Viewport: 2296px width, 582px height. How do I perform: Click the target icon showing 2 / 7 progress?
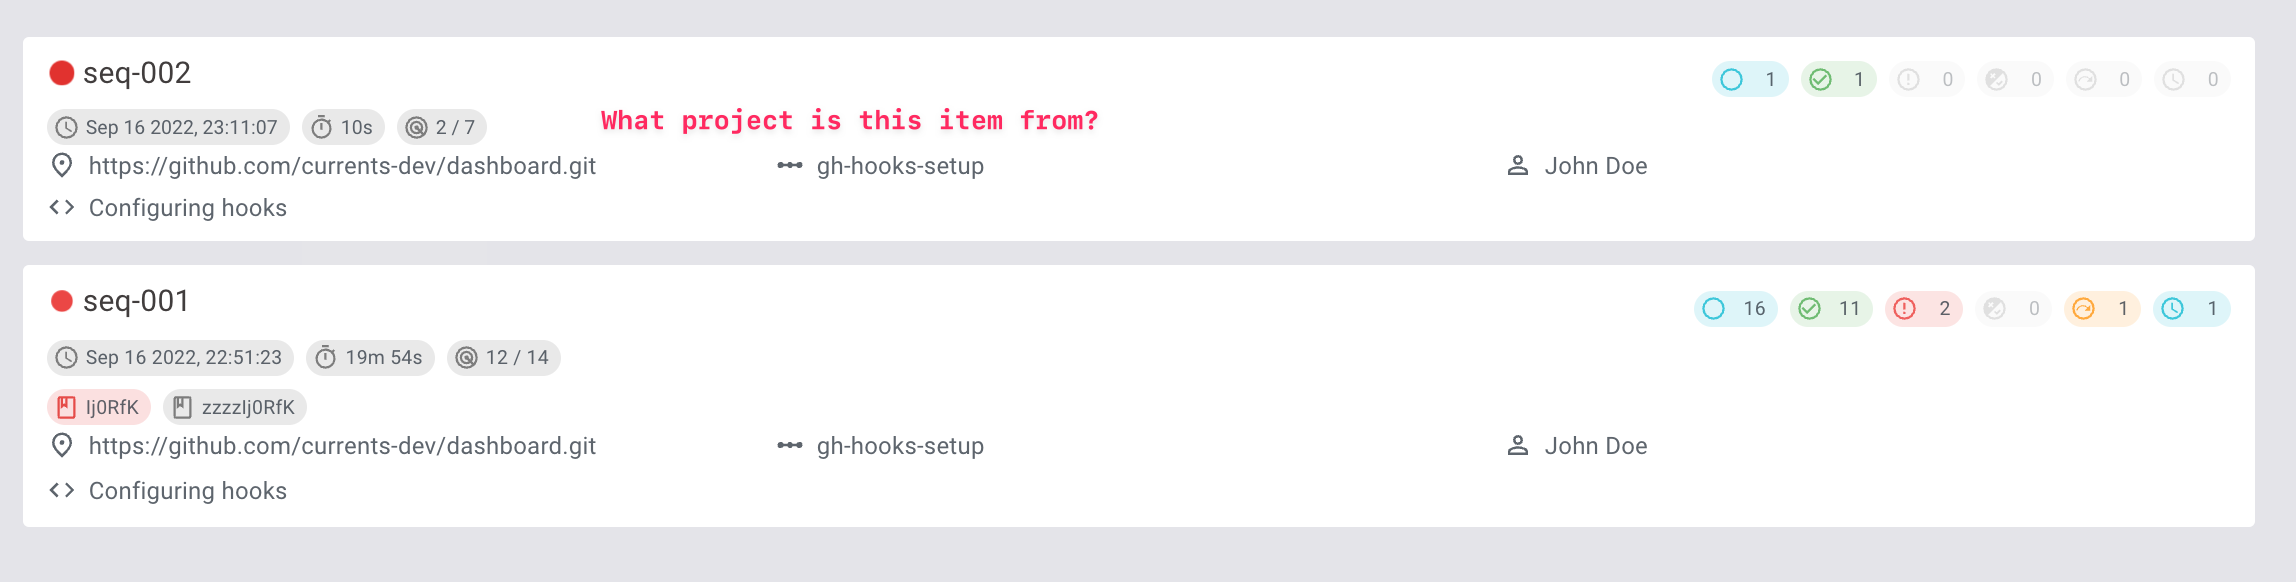click(x=417, y=126)
